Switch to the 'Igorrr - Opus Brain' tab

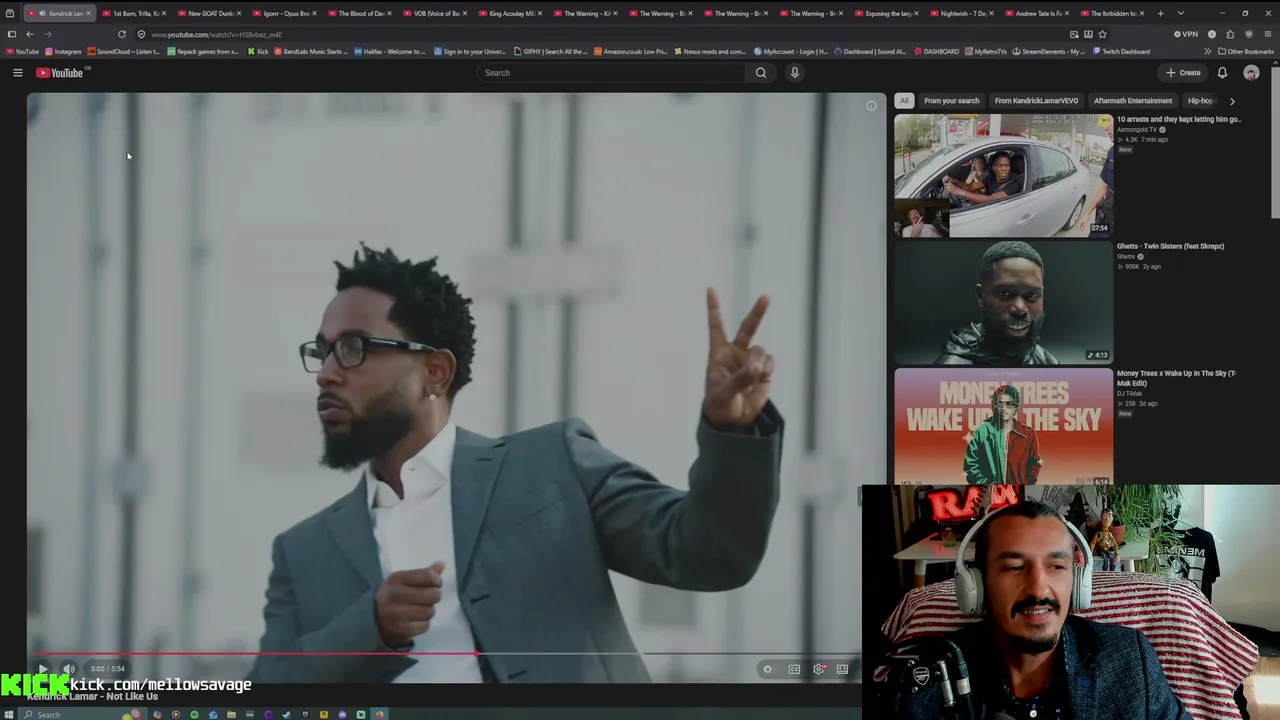(x=284, y=14)
